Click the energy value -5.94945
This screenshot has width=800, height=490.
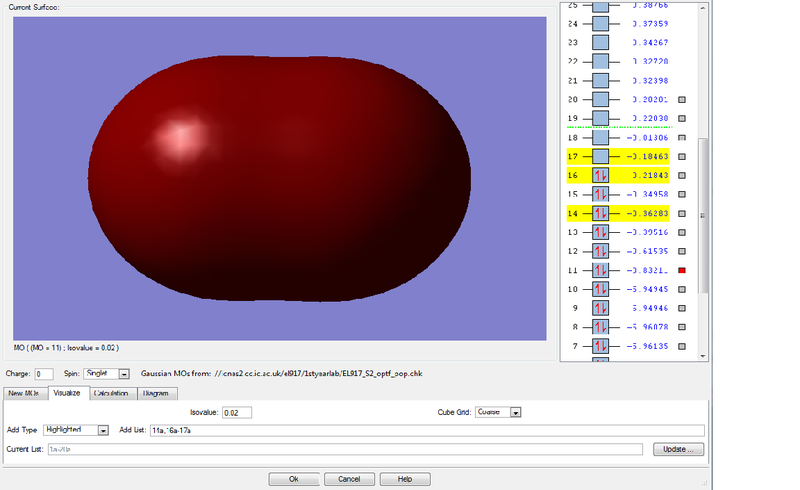tap(647, 289)
